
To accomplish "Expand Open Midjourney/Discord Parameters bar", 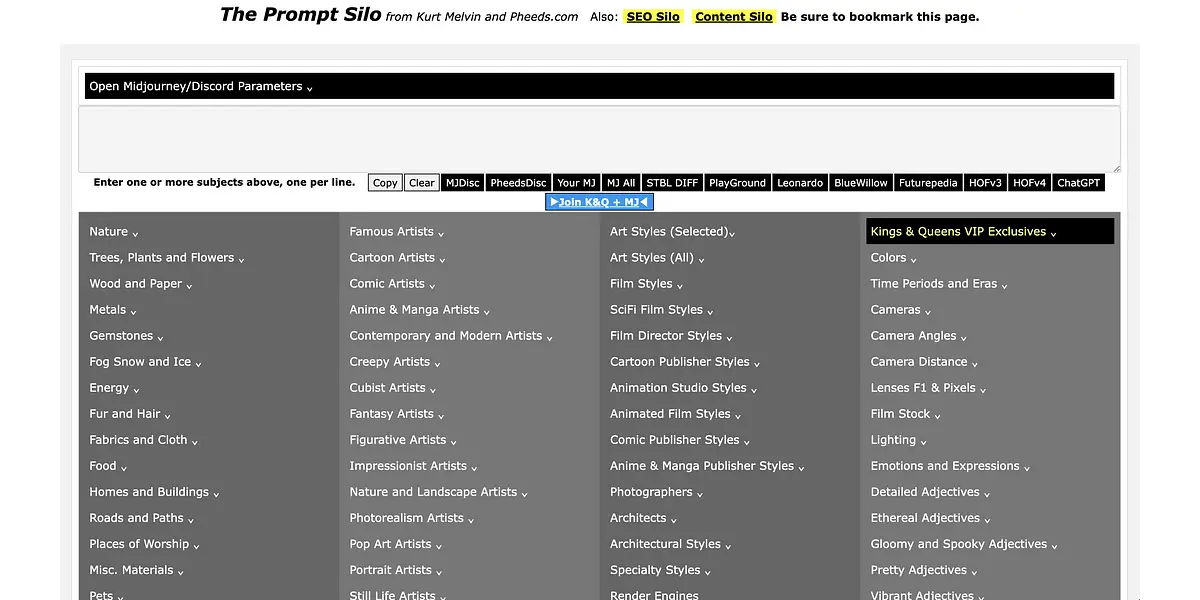I will pos(200,87).
